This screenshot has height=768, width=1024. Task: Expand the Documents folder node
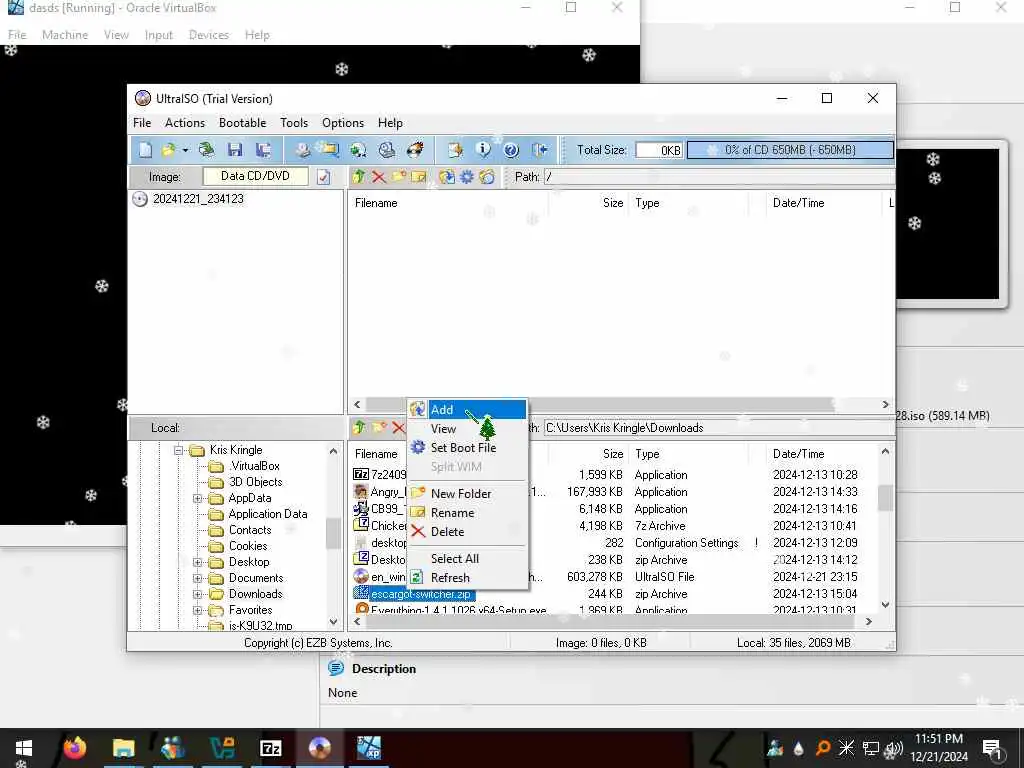197,578
